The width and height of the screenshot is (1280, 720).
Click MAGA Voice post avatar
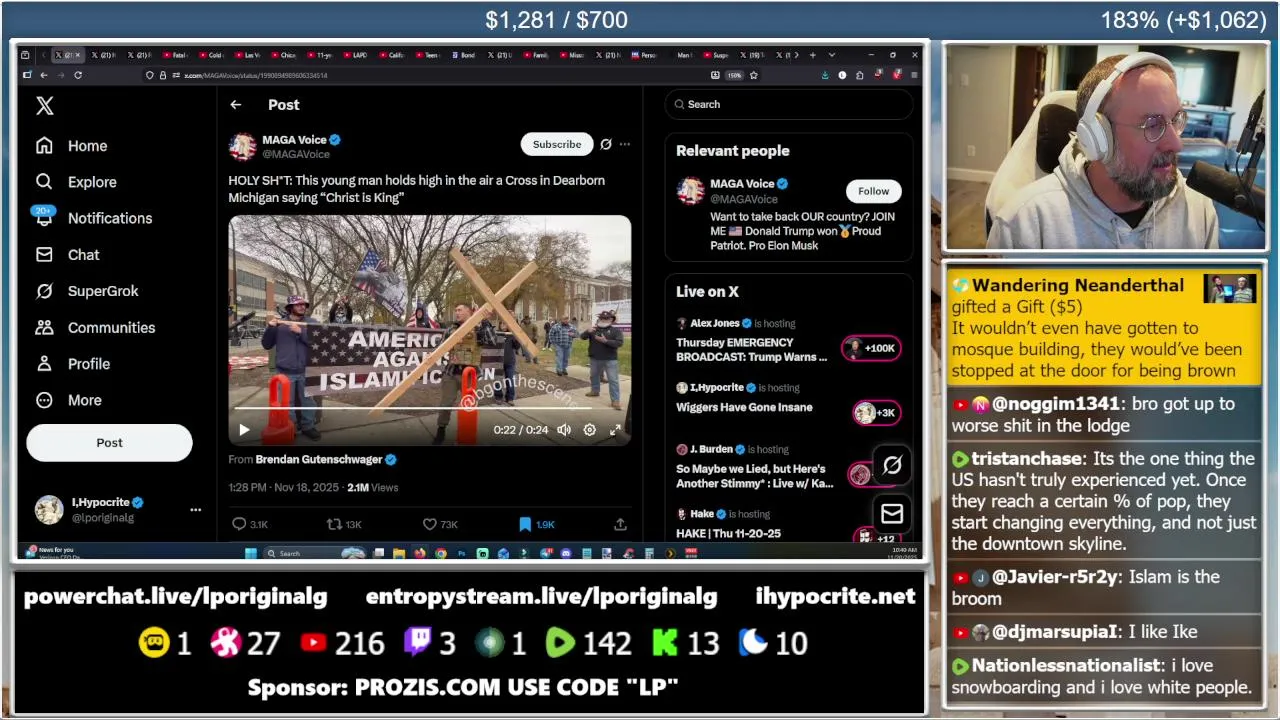click(242, 147)
